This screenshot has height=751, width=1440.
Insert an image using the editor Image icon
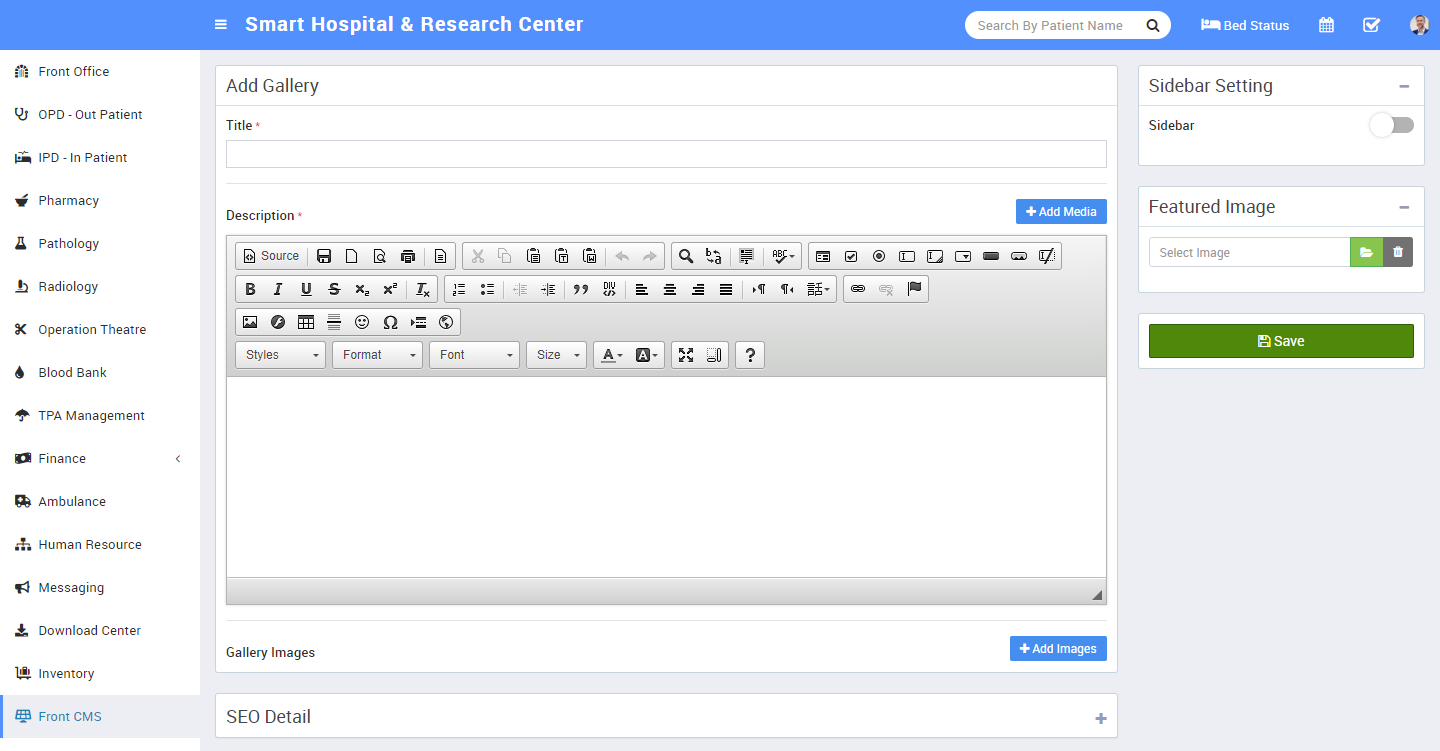pyautogui.click(x=250, y=322)
